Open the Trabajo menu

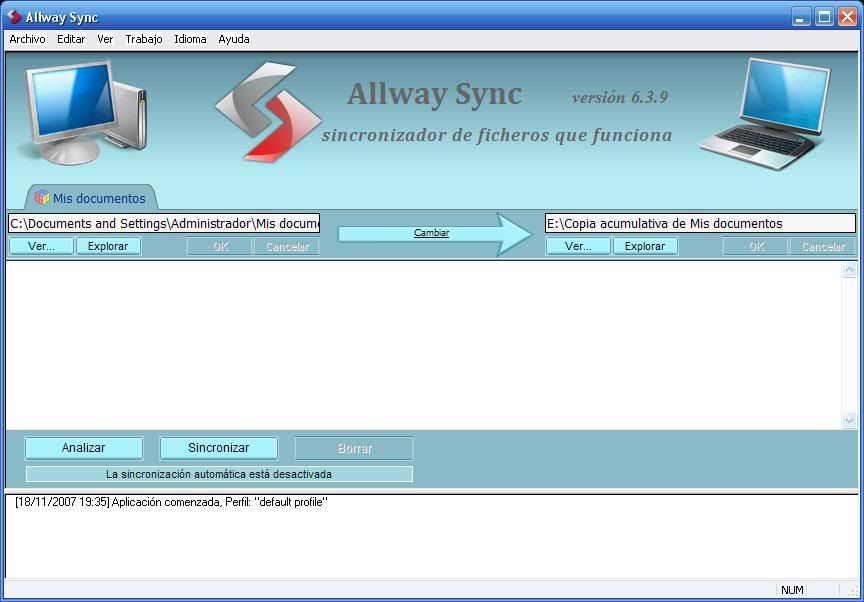(x=144, y=39)
